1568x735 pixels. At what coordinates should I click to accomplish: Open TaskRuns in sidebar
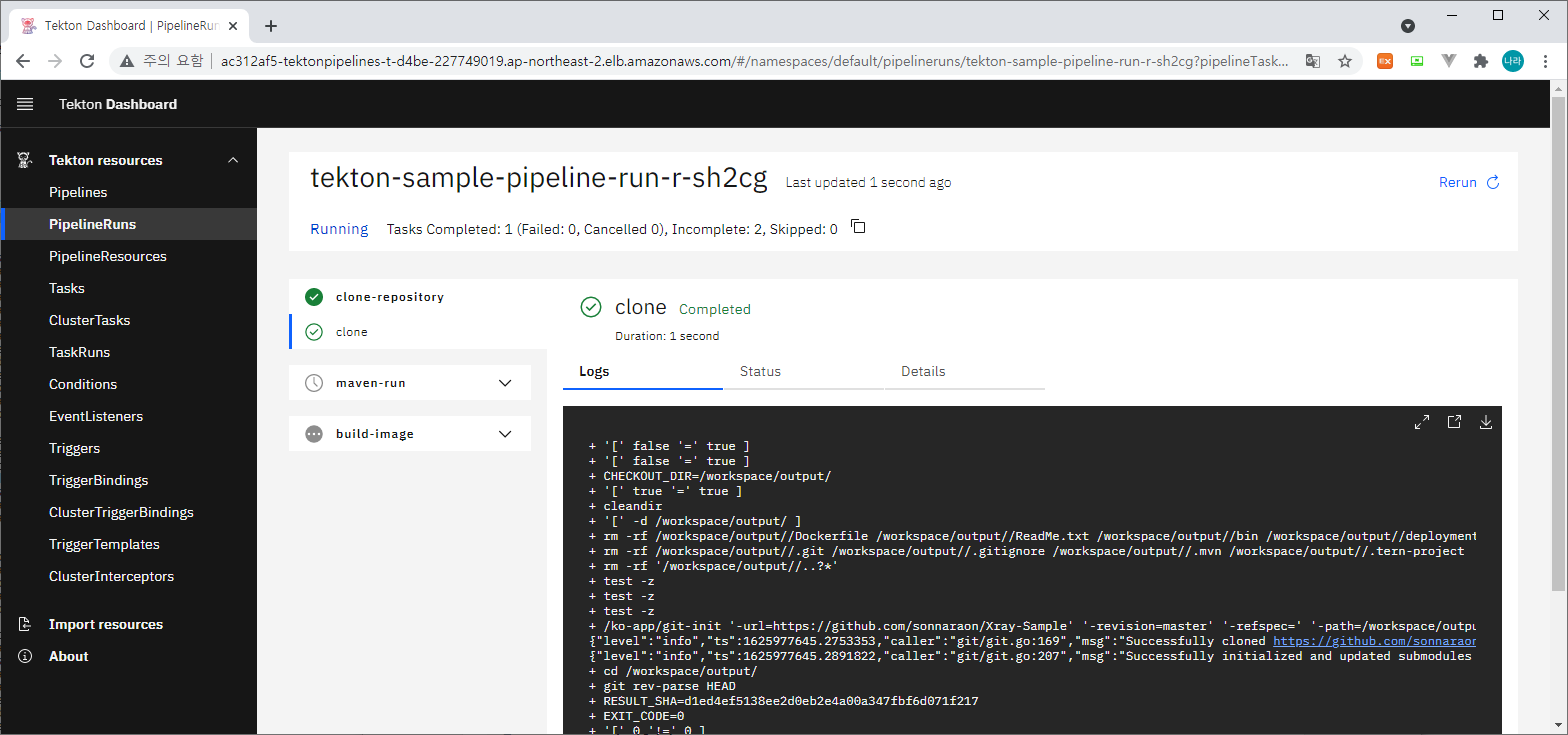coord(128,352)
